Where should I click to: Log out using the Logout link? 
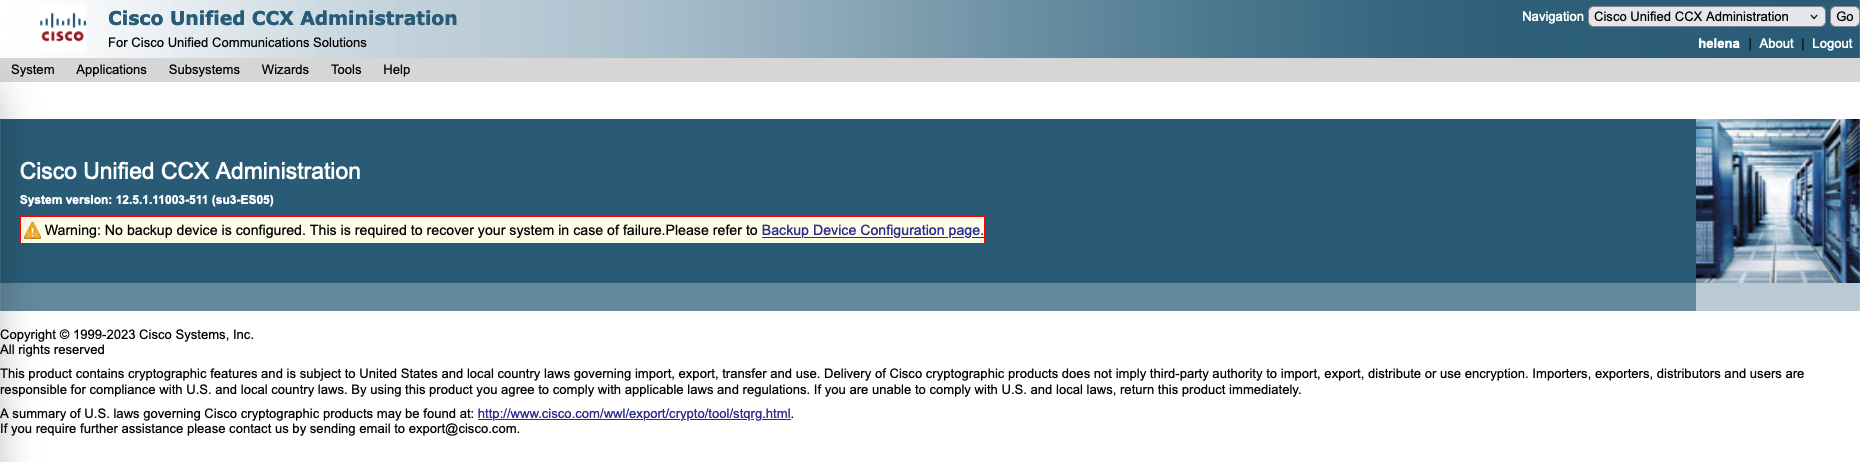coord(1831,44)
